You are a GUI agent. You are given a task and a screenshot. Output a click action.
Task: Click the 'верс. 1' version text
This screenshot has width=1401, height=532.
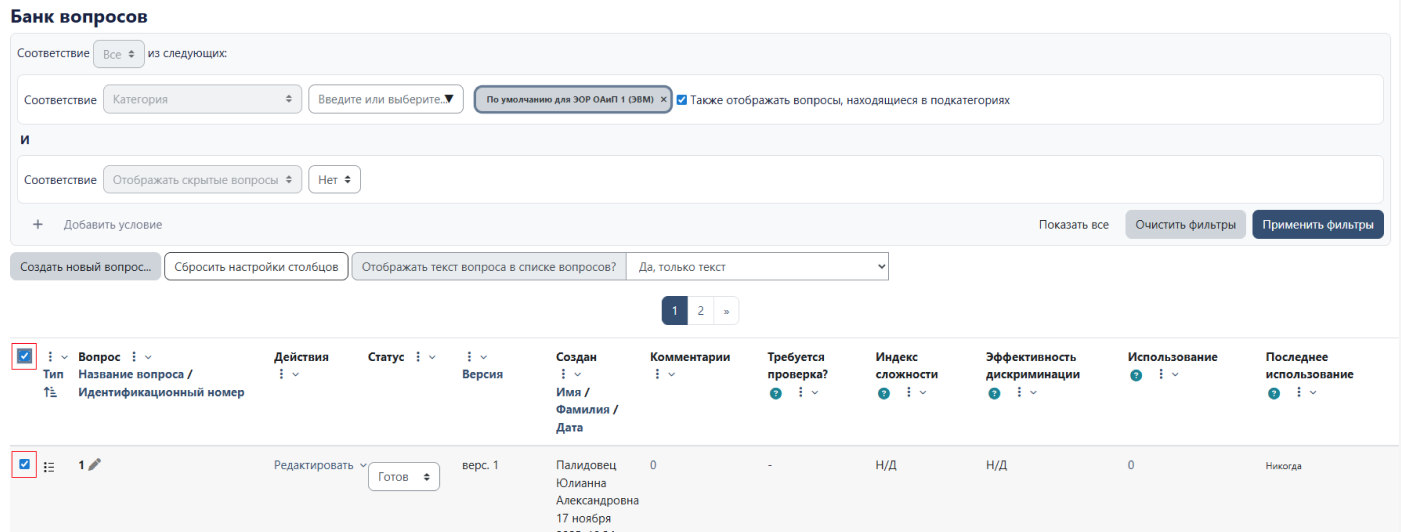tap(480, 466)
